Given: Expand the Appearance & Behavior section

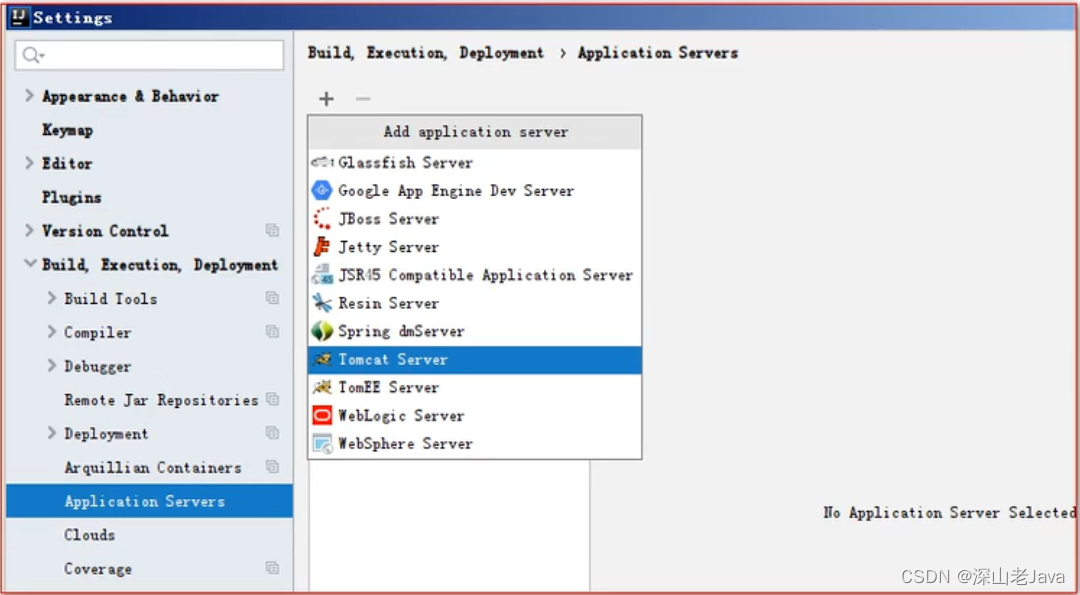Looking at the screenshot, I should (x=29, y=96).
